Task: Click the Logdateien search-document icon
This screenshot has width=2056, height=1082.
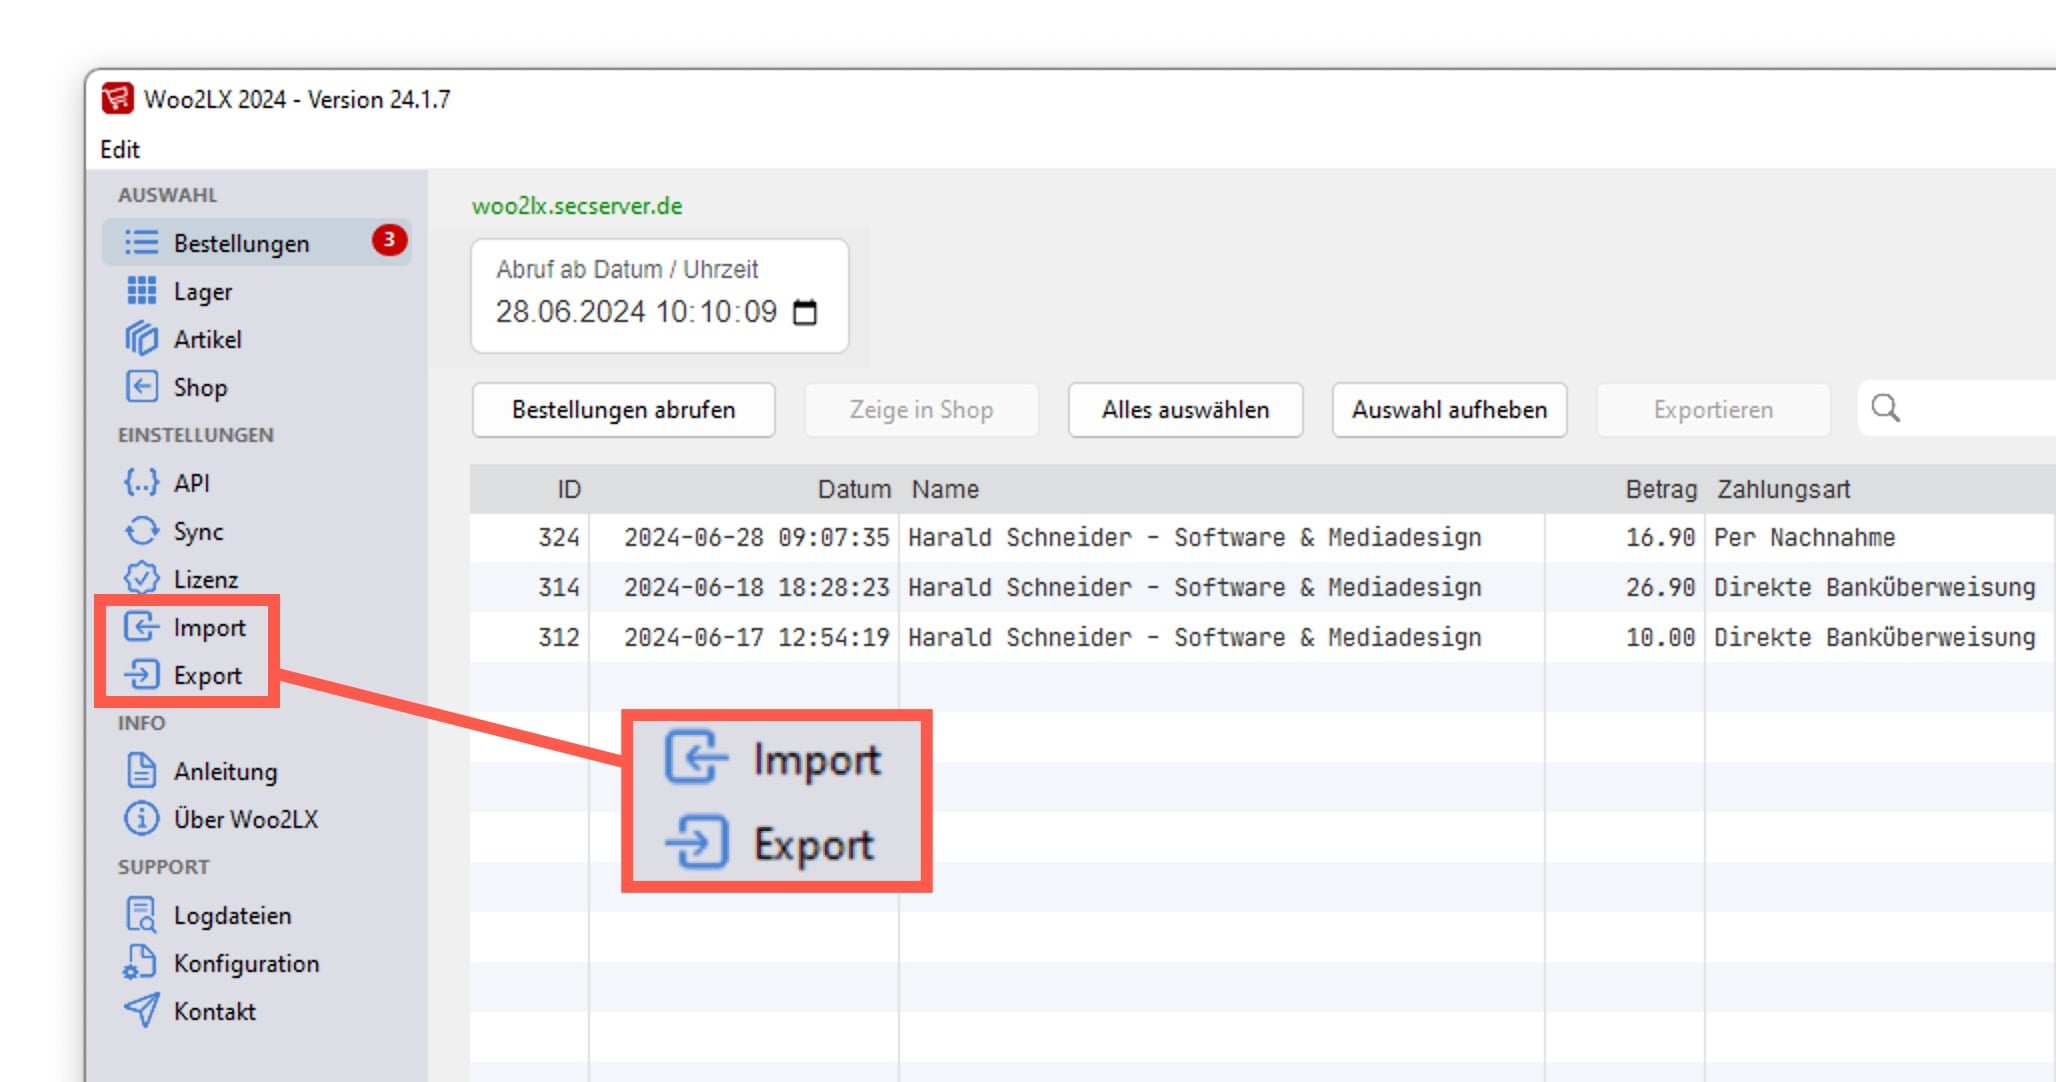Action: [x=141, y=915]
